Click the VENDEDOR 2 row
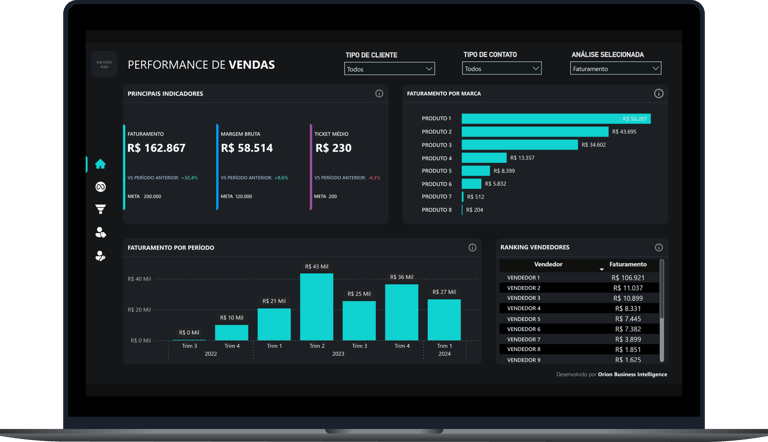Screen dimensions: 768x442 (579, 288)
